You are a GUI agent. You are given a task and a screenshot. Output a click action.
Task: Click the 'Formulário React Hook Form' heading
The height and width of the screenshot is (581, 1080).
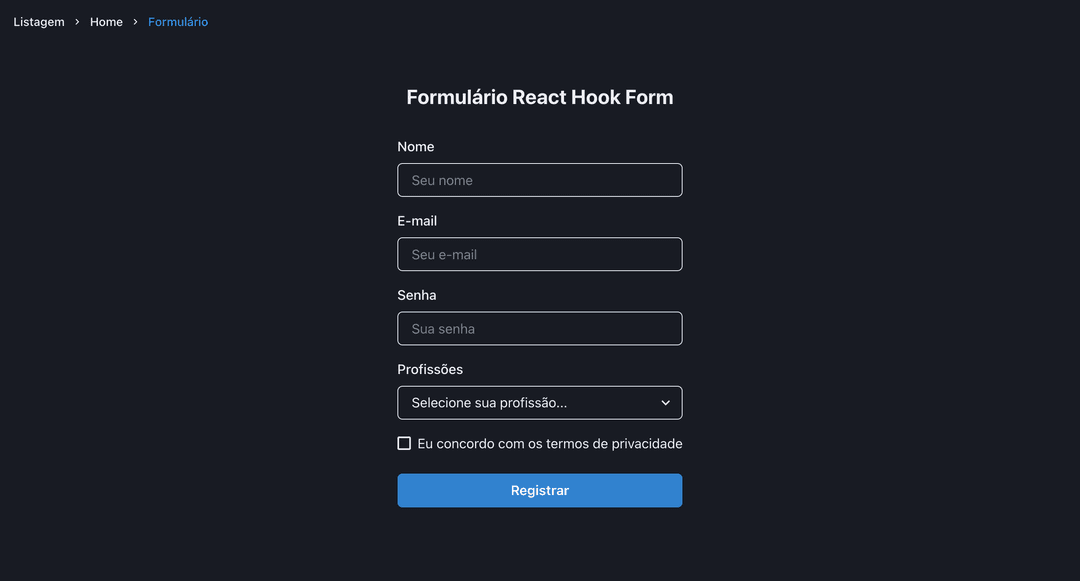[x=540, y=97]
